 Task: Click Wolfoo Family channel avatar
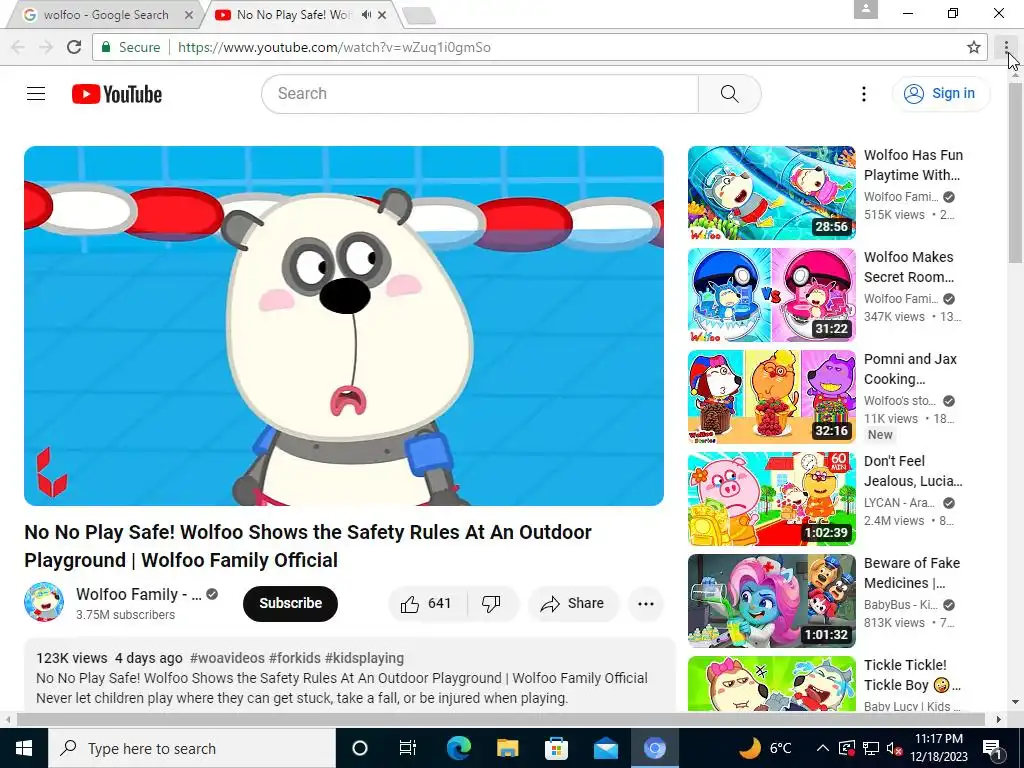pyautogui.click(x=44, y=602)
